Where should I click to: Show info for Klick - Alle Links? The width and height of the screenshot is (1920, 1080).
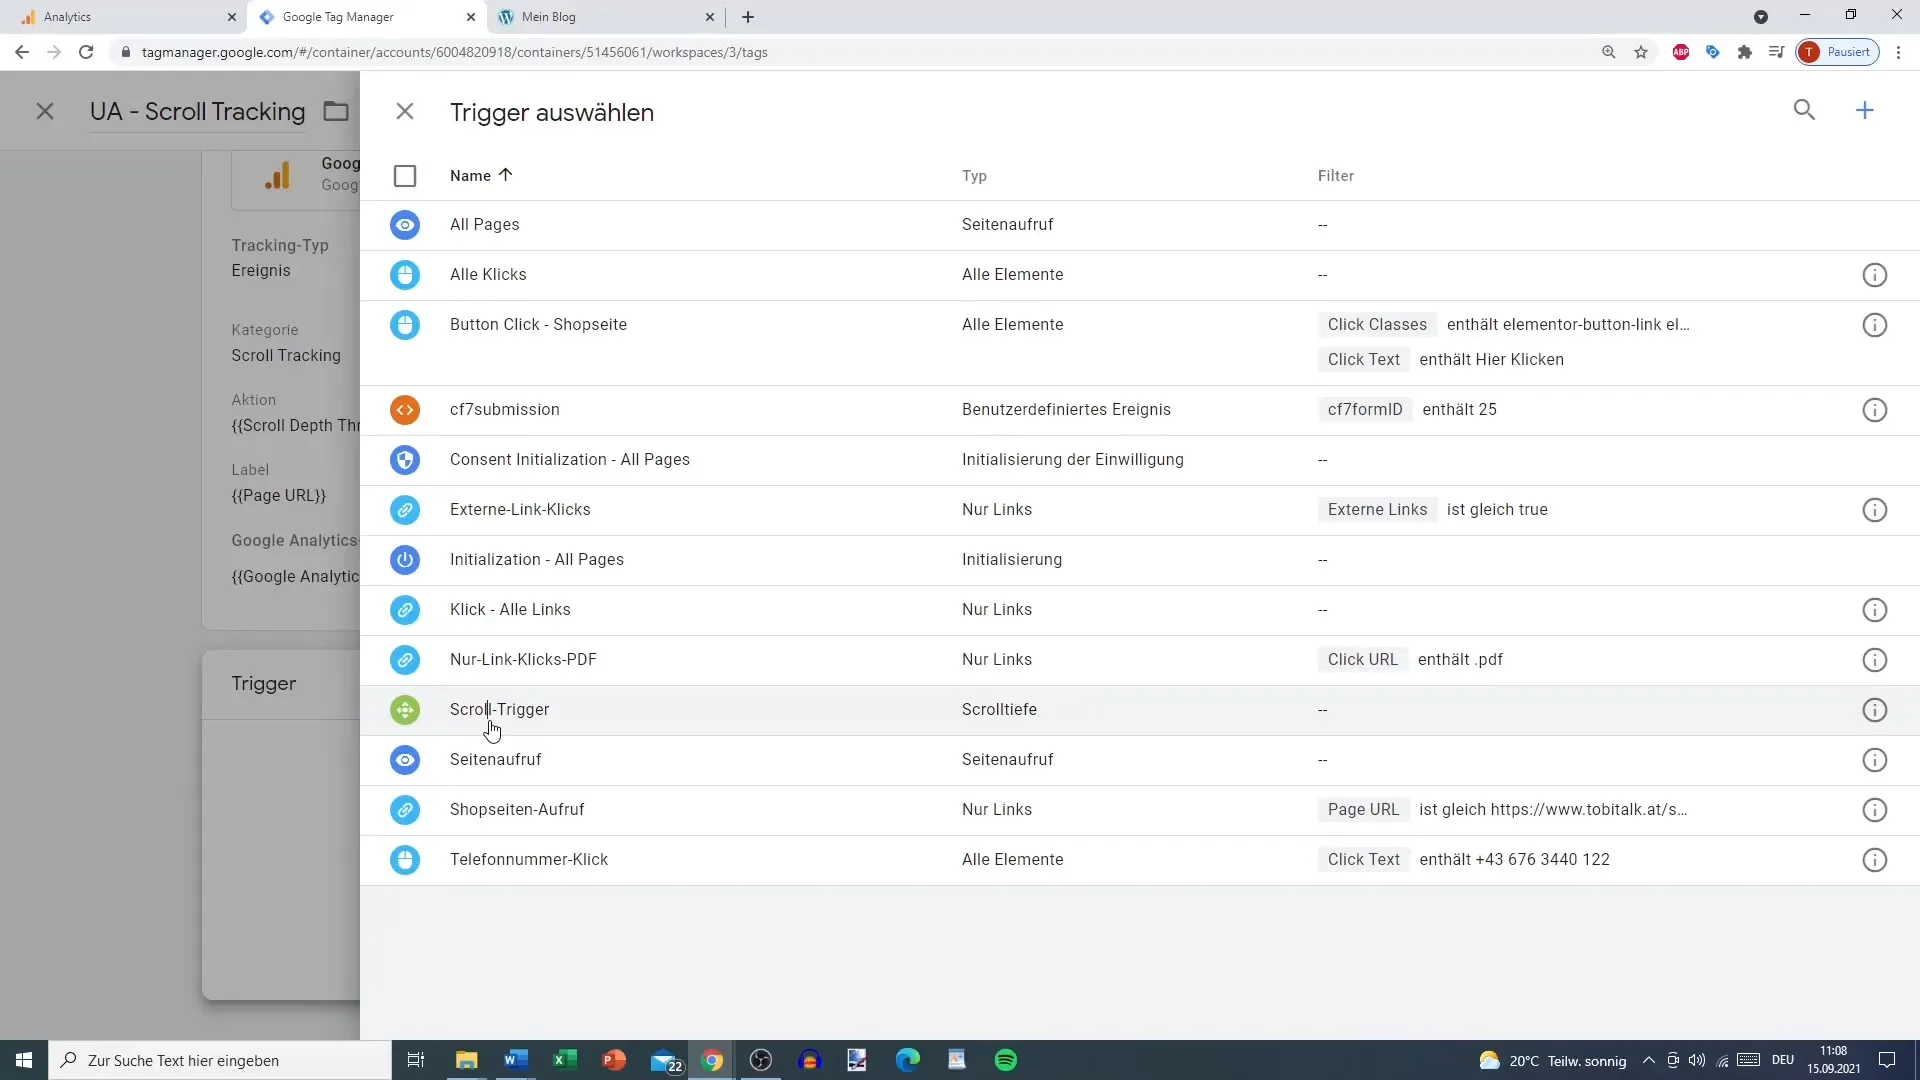(x=1875, y=610)
